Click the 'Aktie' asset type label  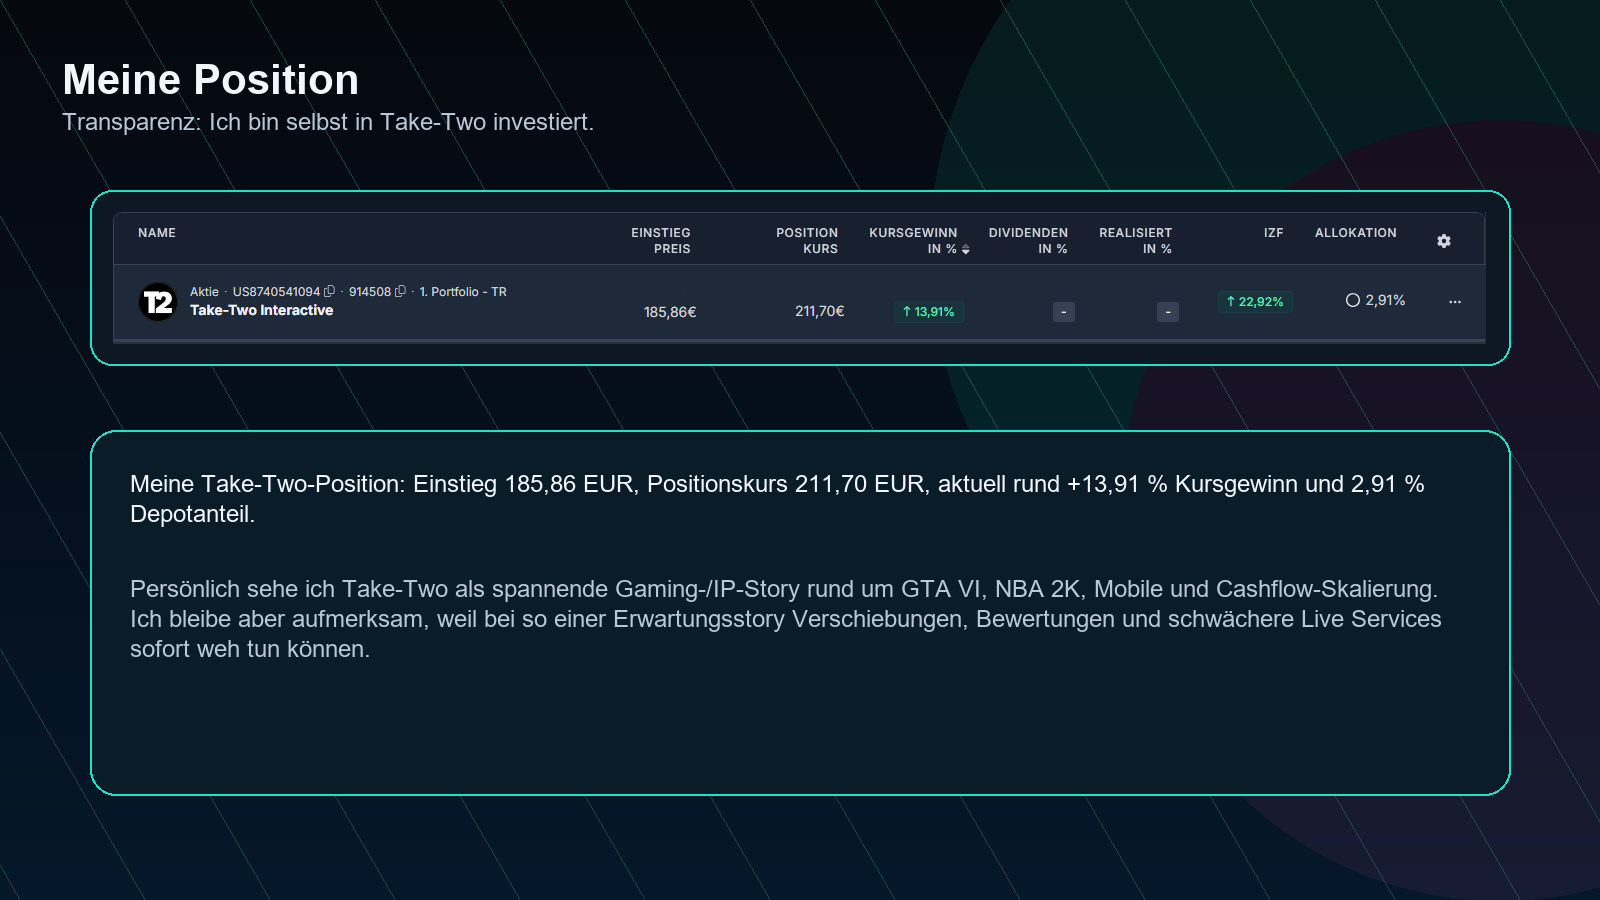coord(204,292)
